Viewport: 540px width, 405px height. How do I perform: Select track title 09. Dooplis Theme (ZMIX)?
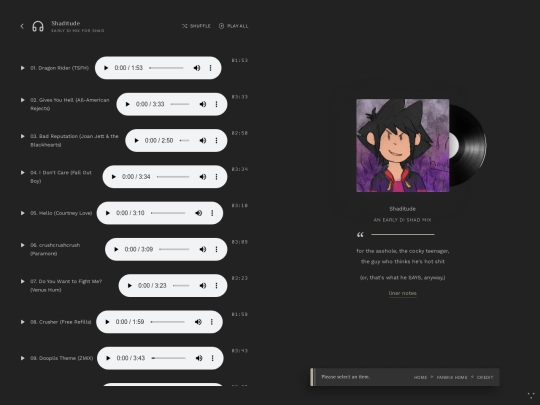(61, 358)
